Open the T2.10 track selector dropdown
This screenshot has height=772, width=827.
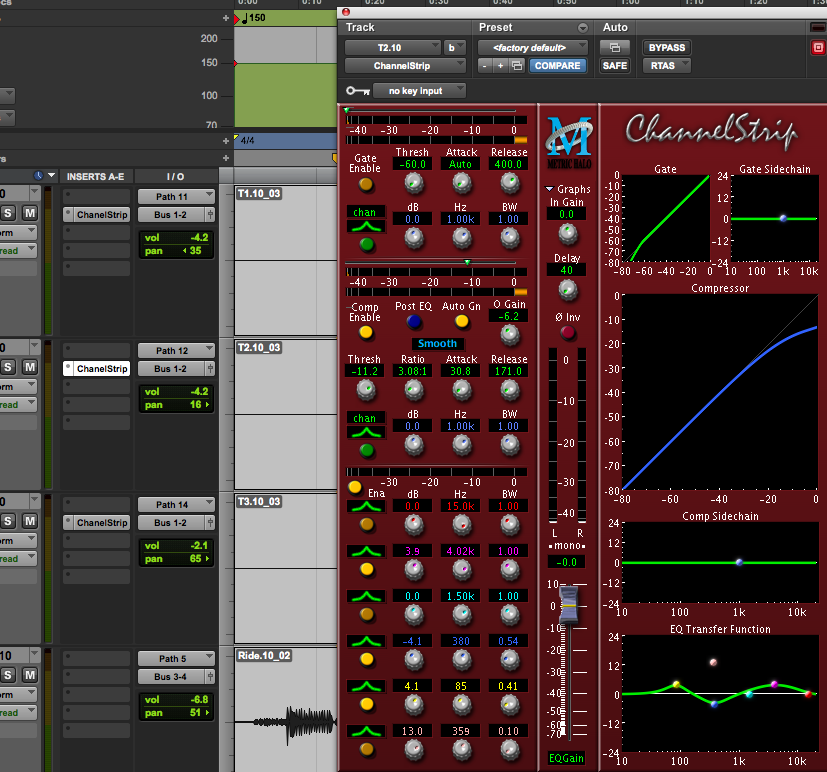392,47
